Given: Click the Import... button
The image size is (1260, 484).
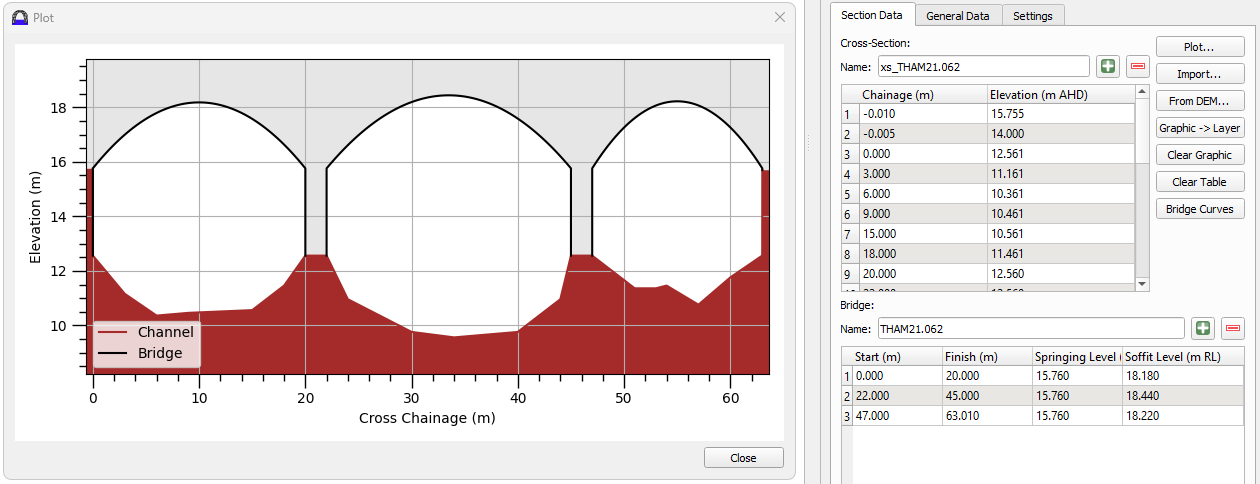Looking at the screenshot, I should coord(1199,74).
